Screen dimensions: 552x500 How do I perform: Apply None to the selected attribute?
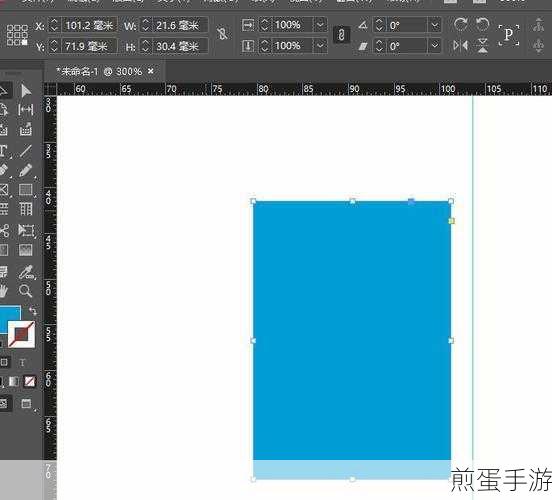coord(30,381)
